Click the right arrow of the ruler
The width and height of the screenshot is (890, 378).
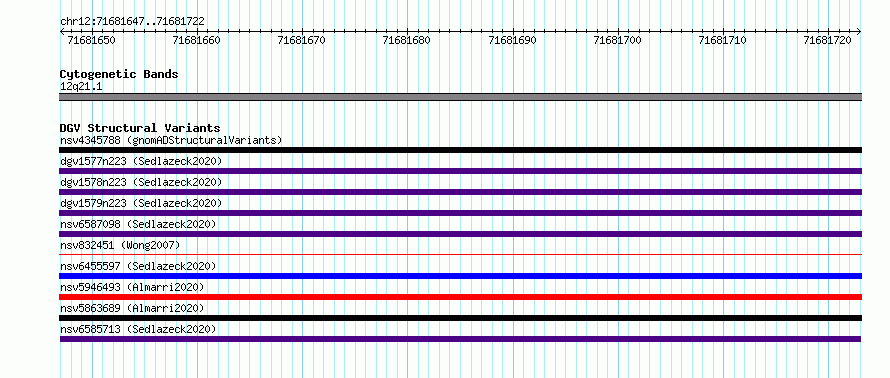(x=859, y=32)
